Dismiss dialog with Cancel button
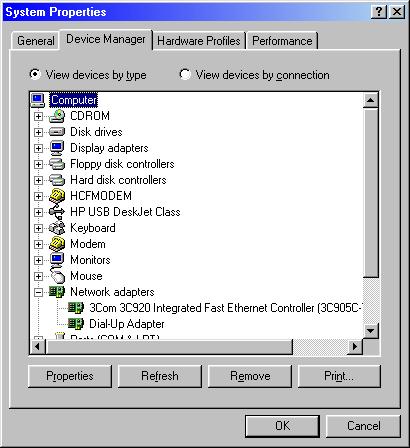This screenshot has height=448, width=410. [363, 426]
